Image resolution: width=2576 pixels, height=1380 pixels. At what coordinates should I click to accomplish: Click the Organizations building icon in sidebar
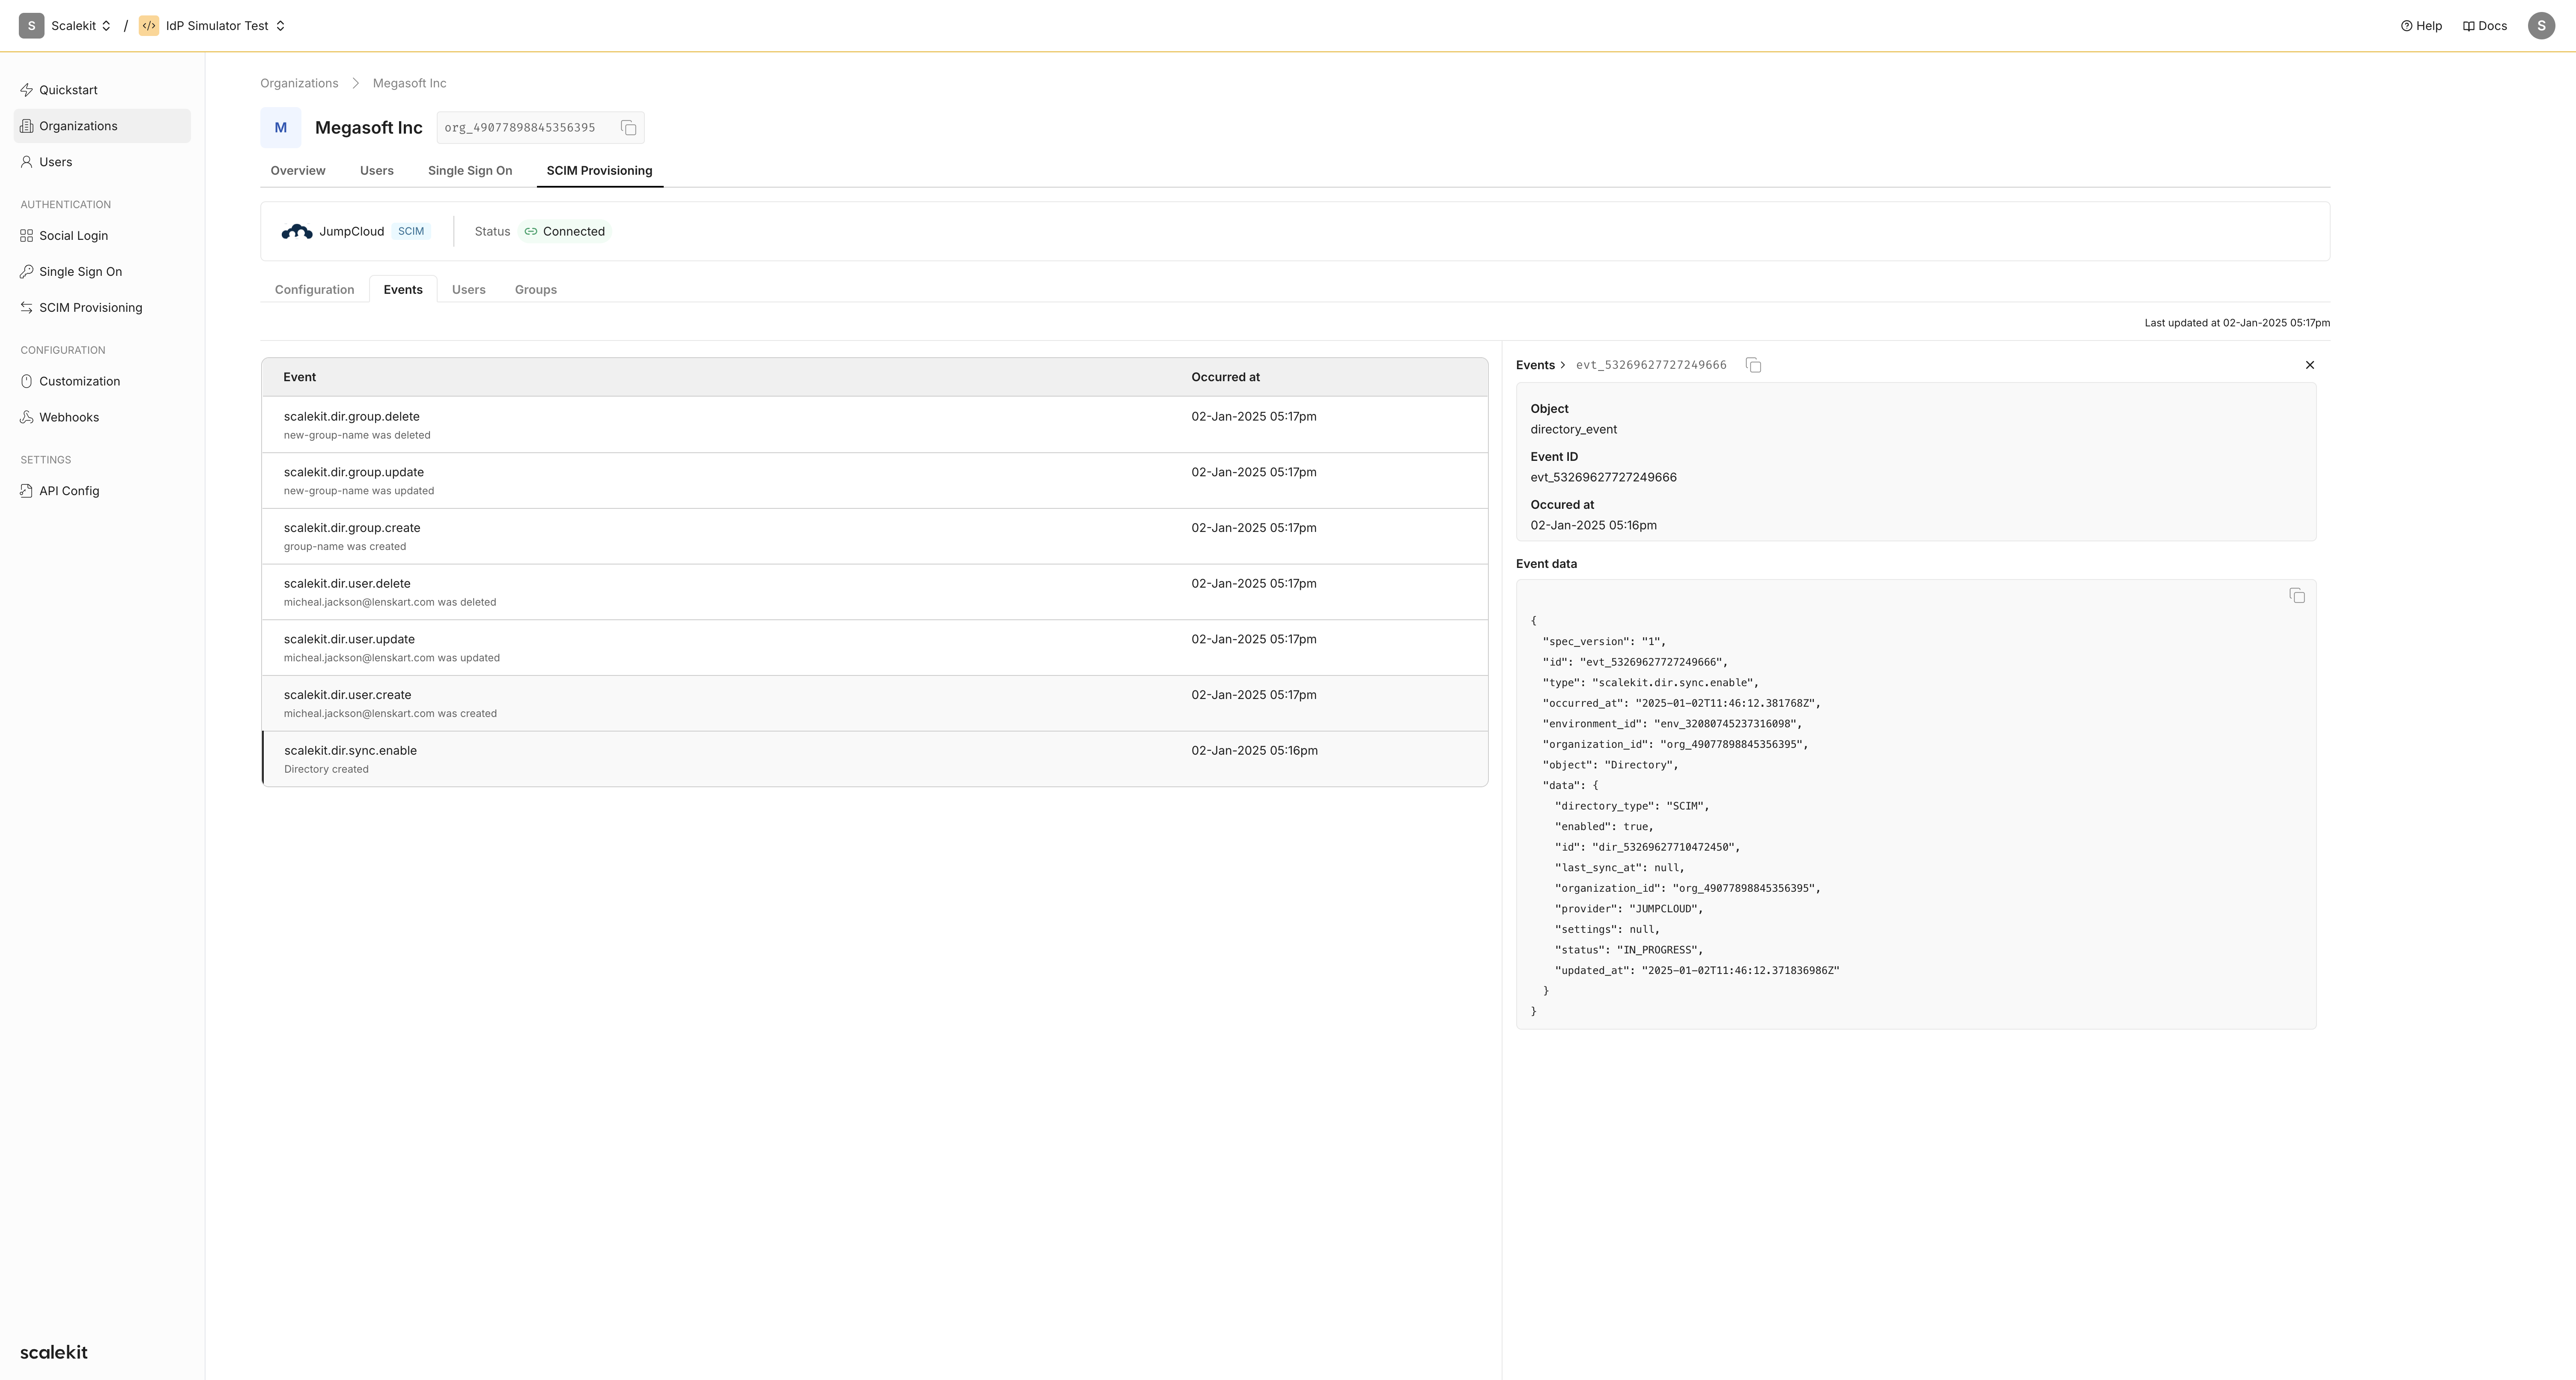(27, 126)
